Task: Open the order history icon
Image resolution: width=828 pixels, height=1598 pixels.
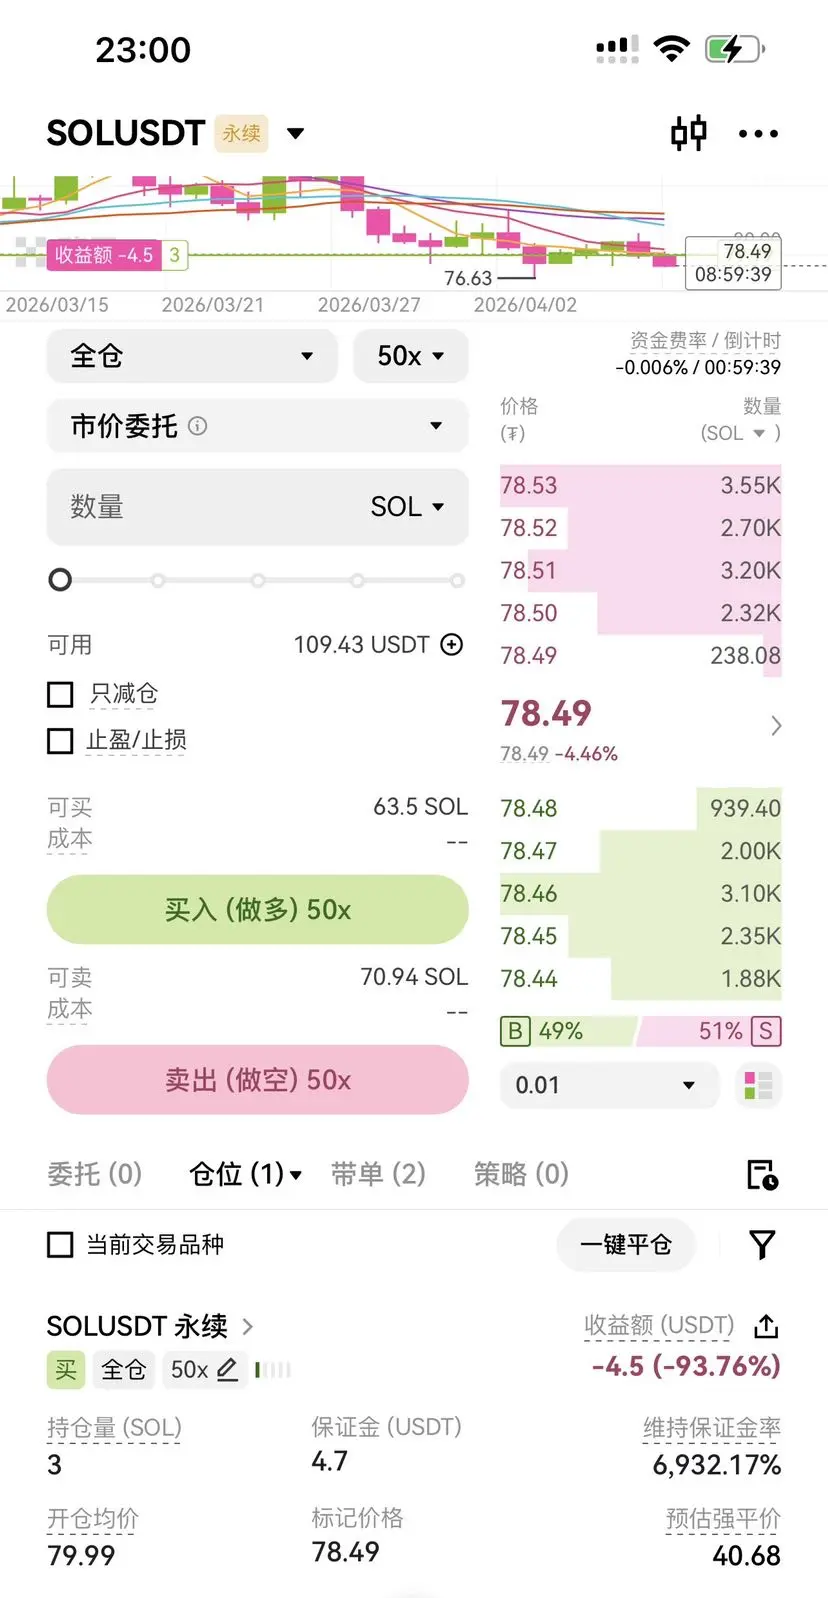Action: pyautogui.click(x=762, y=1175)
